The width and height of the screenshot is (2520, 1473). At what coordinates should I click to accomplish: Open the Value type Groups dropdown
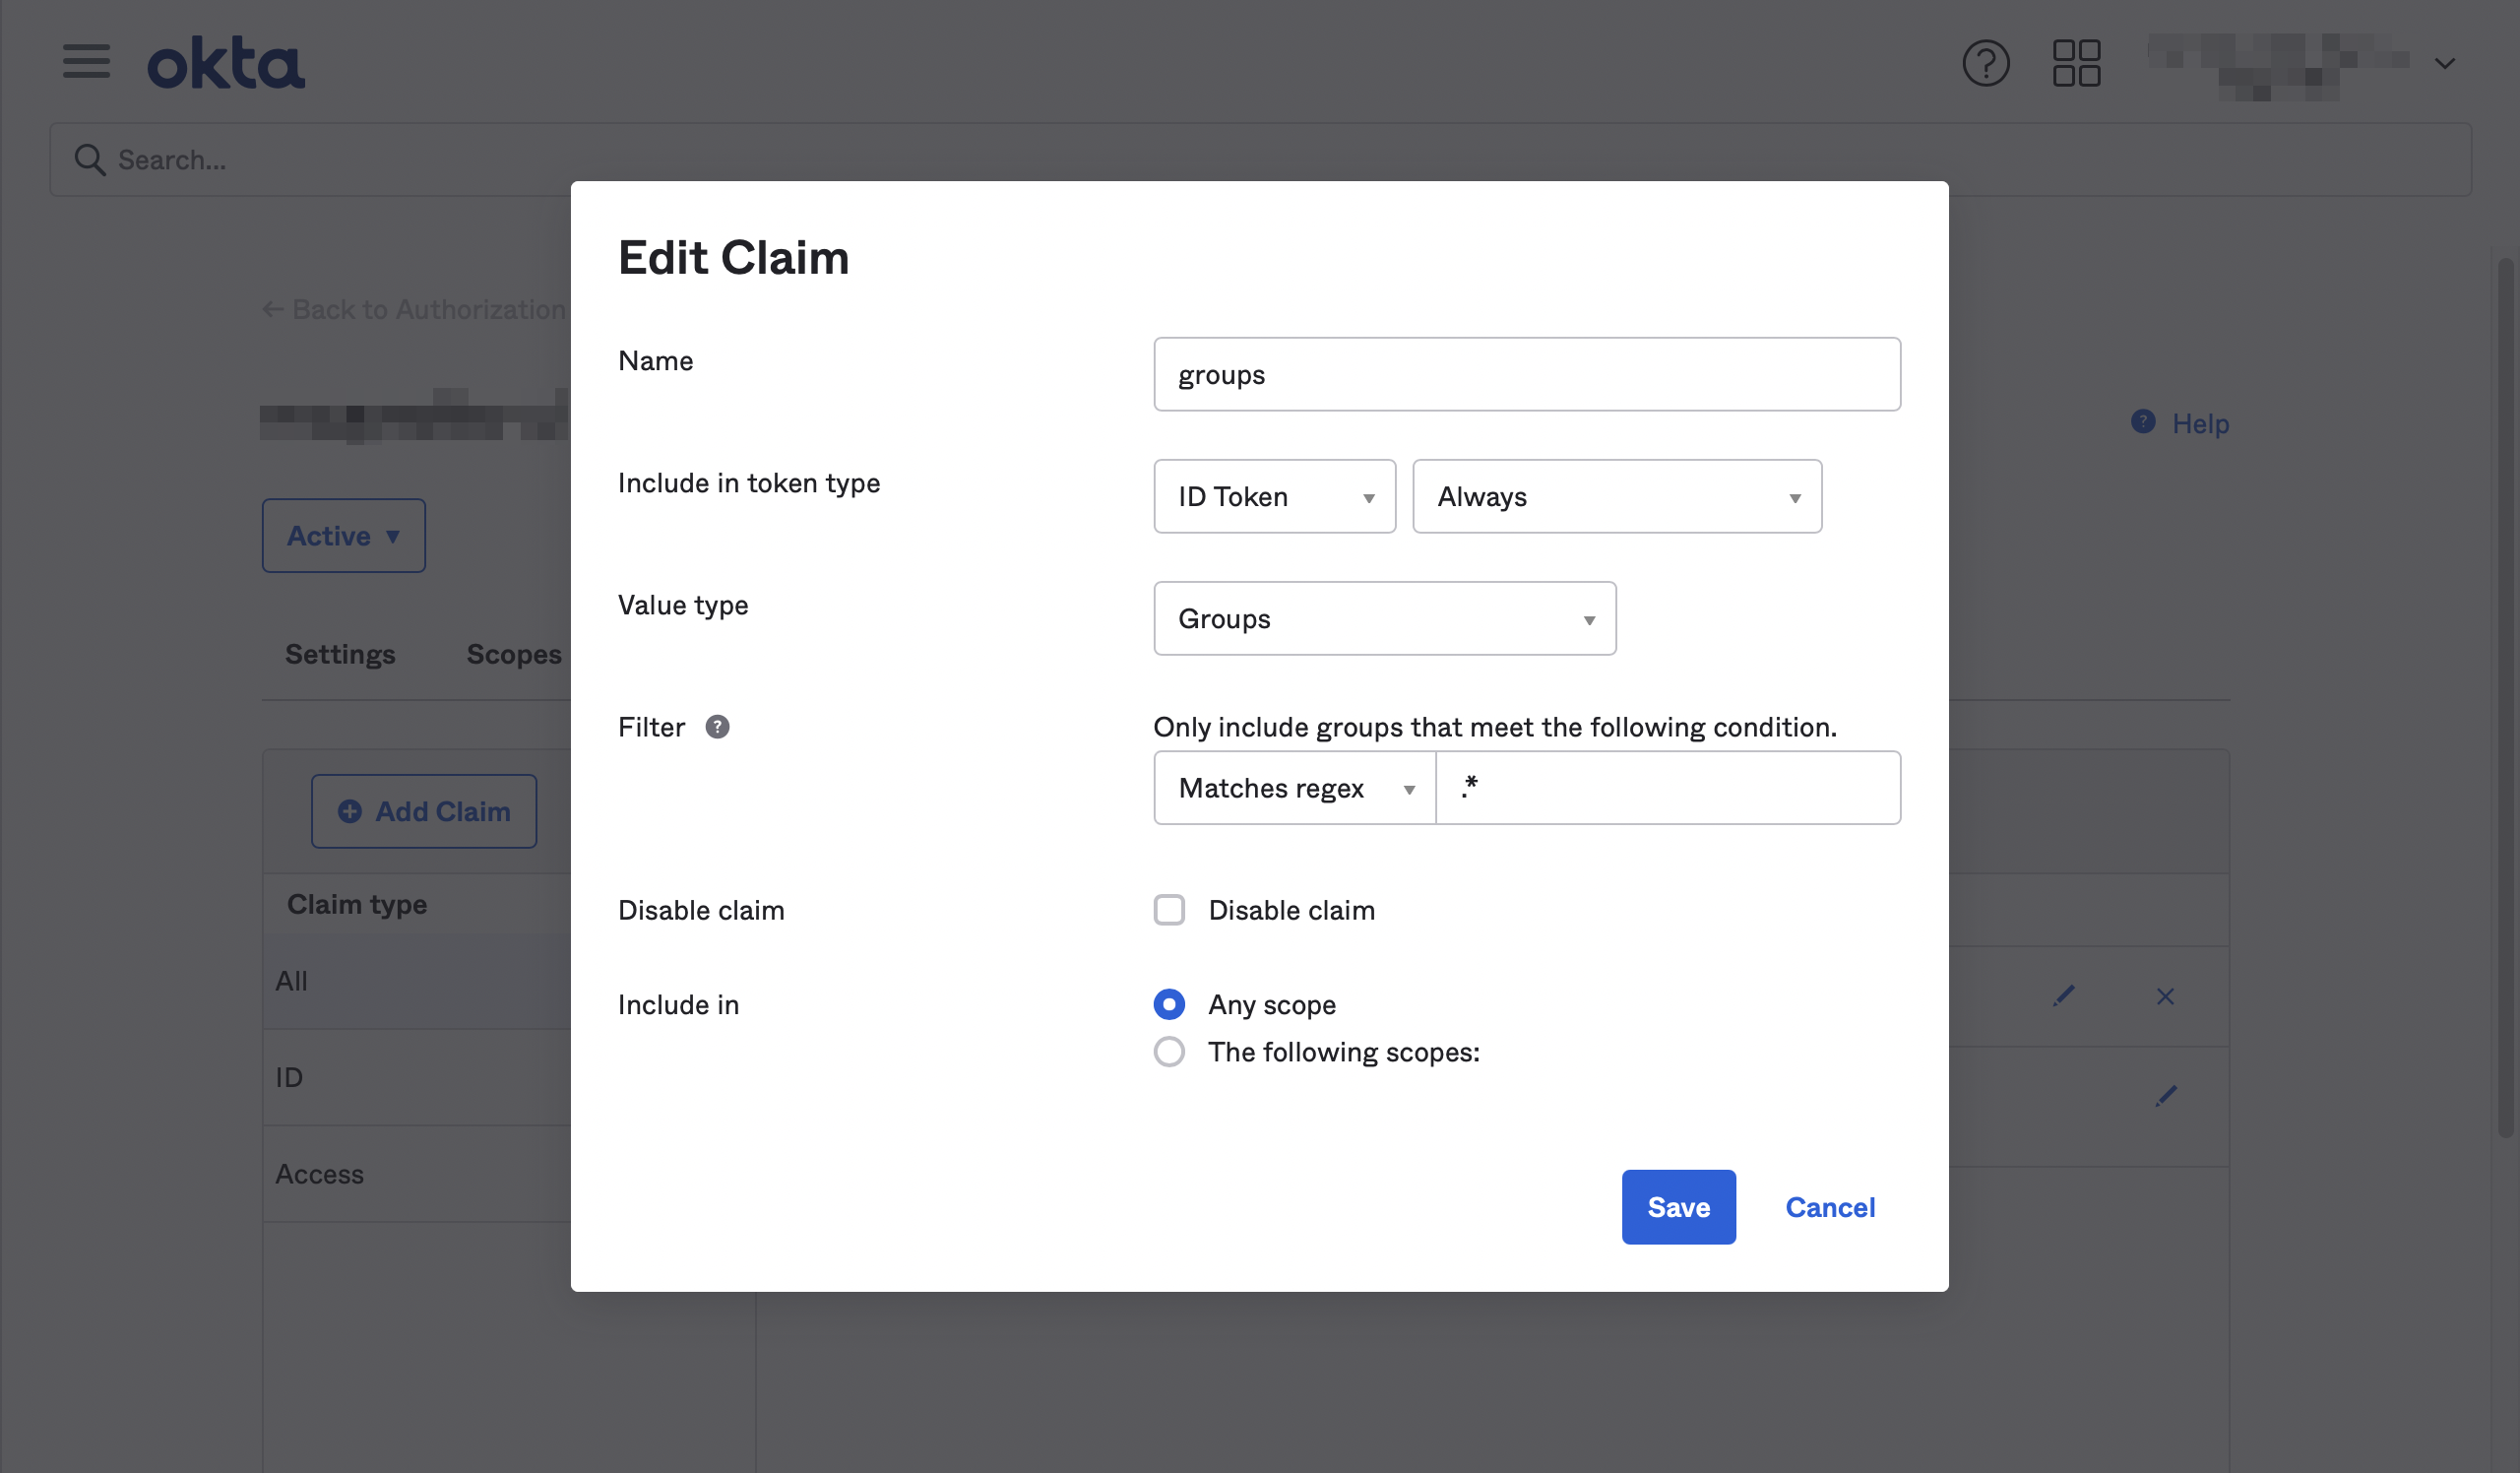(1384, 619)
